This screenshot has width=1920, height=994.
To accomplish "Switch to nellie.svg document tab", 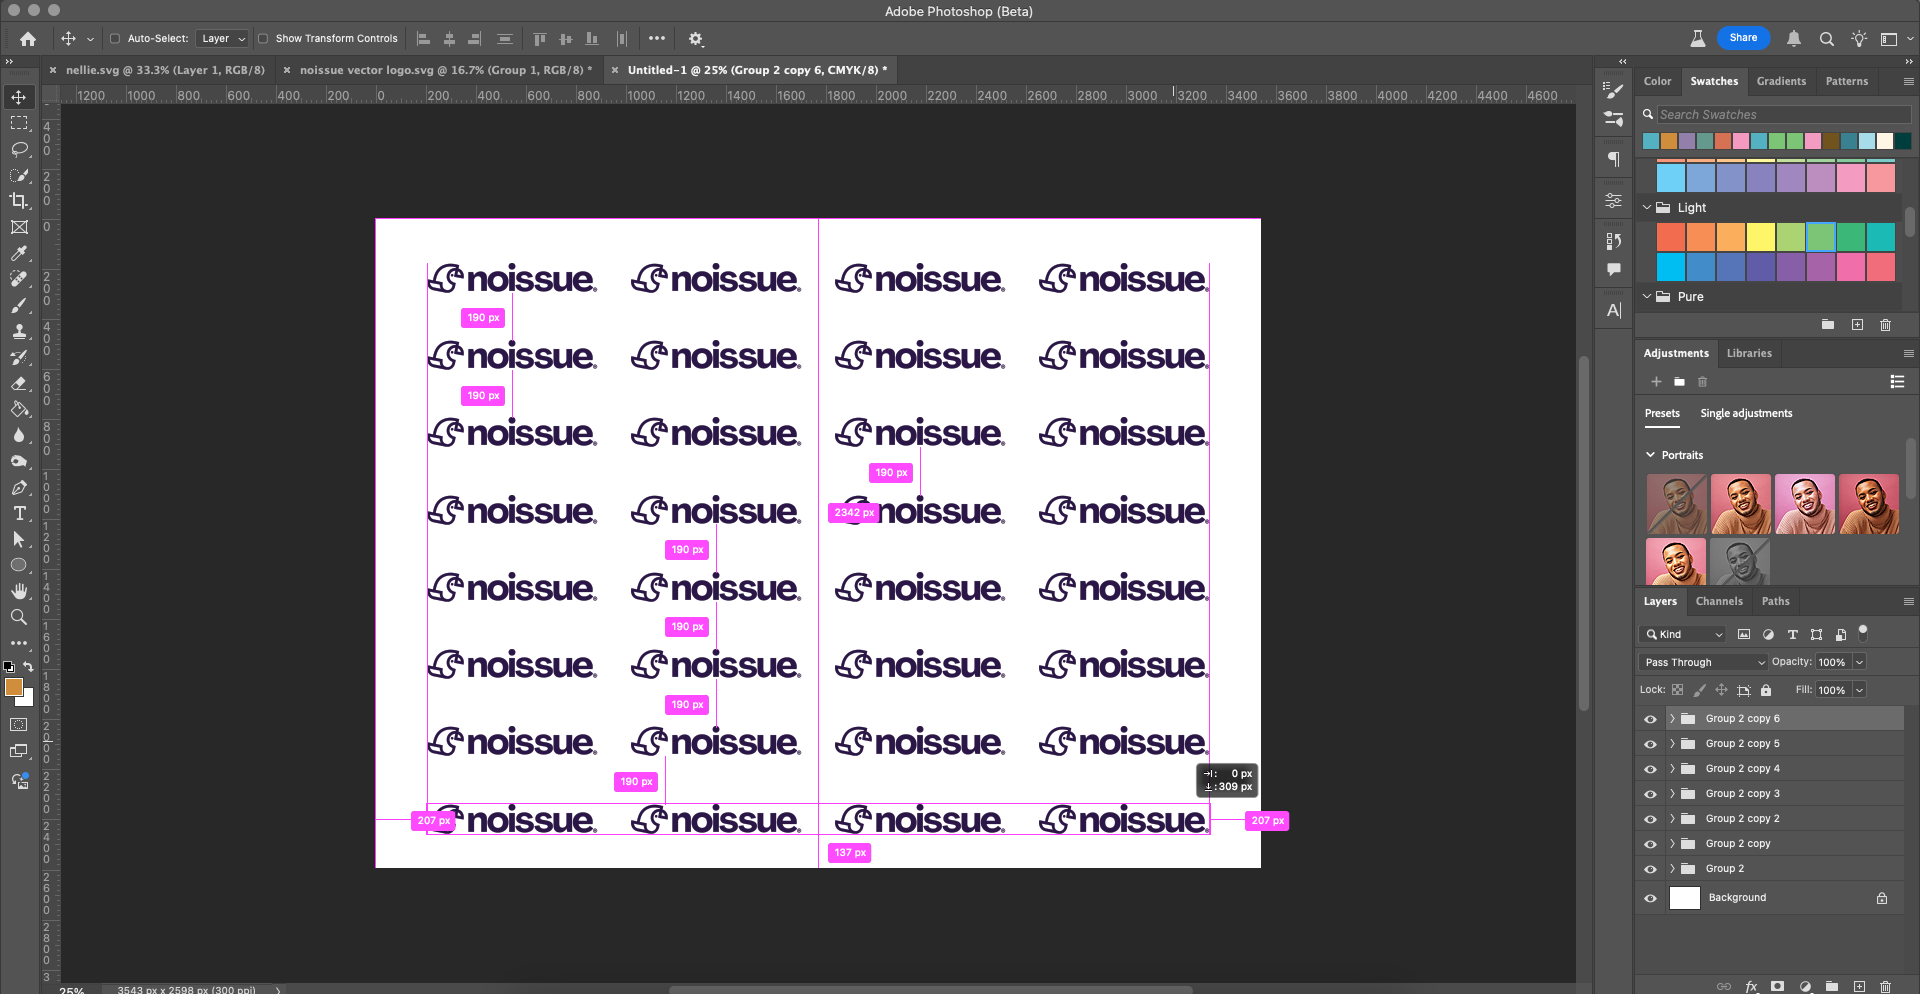I will (x=165, y=70).
